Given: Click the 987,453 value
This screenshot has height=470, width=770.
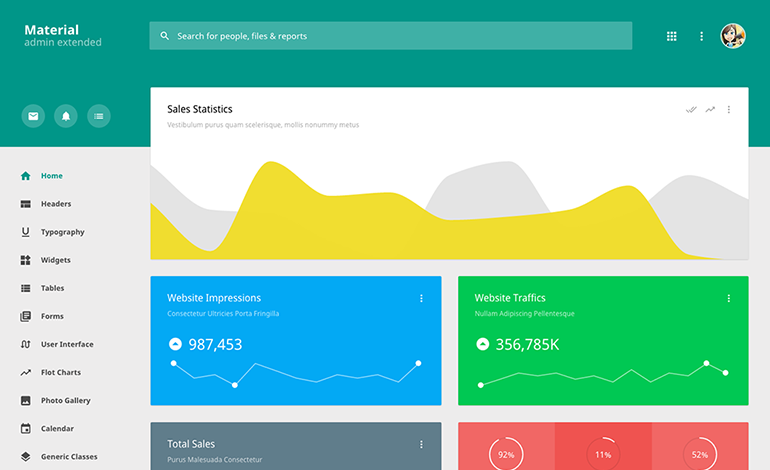Looking at the screenshot, I should [216, 344].
